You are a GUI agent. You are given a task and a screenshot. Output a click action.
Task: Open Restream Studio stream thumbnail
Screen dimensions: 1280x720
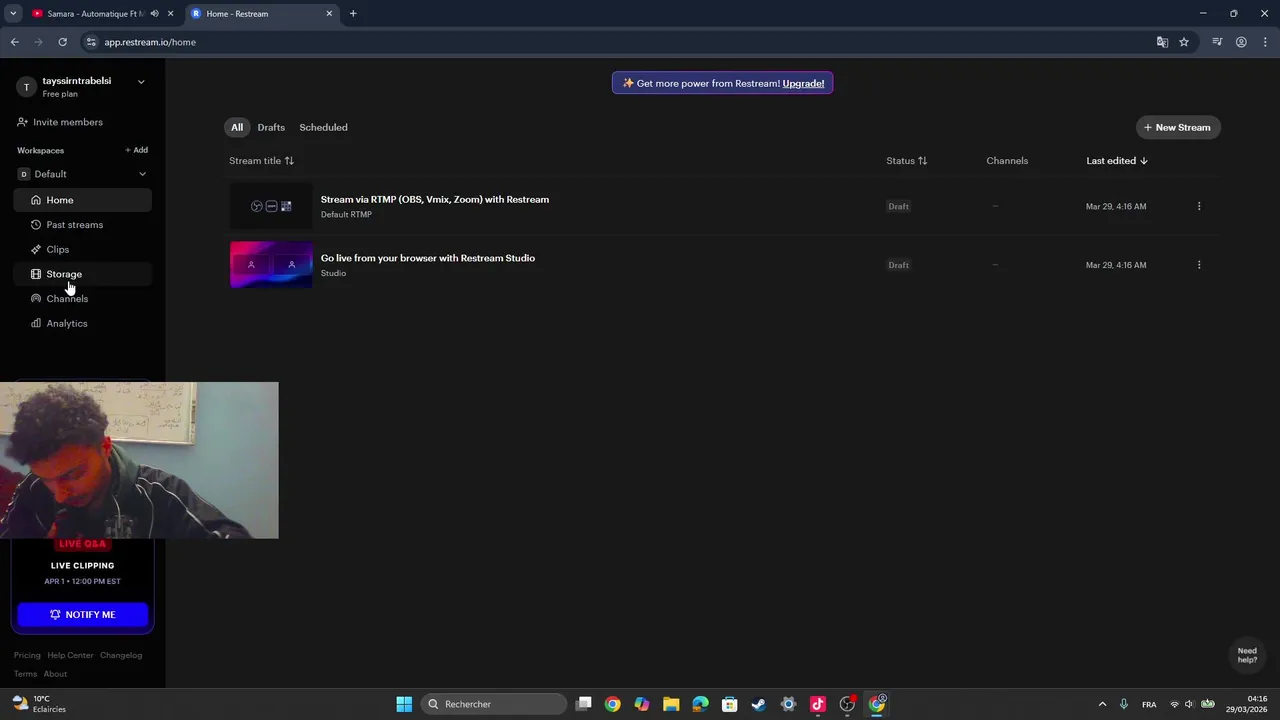click(x=271, y=265)
